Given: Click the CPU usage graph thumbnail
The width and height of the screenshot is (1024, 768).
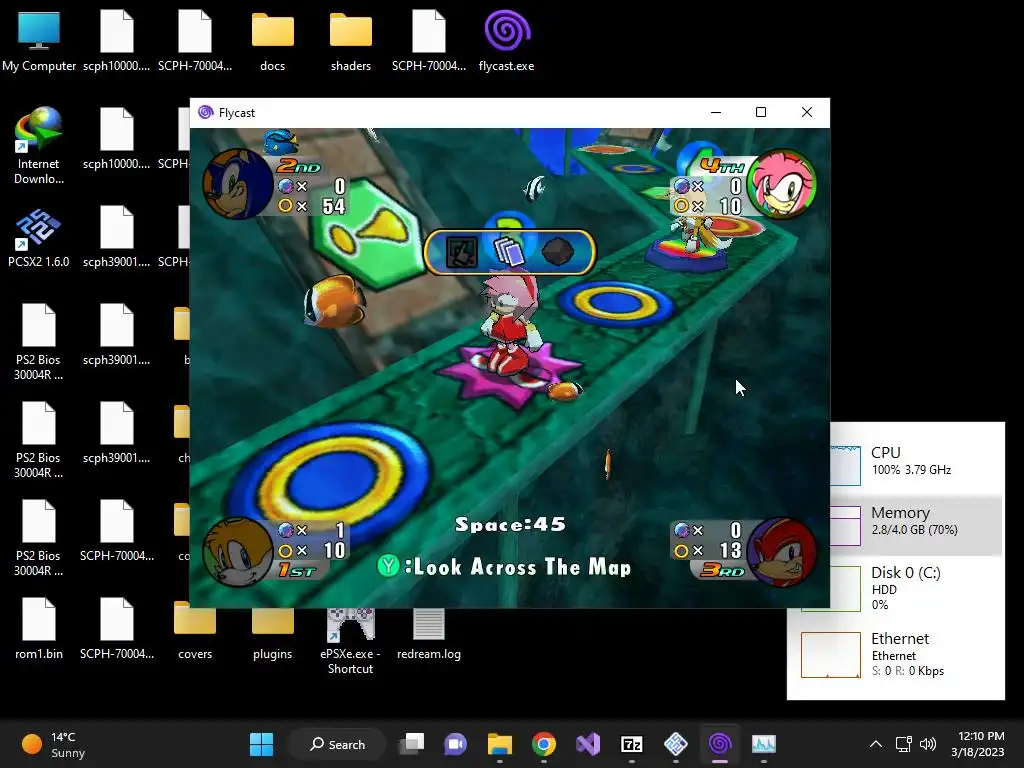Looking at the screenshot, I should (846, 465).
